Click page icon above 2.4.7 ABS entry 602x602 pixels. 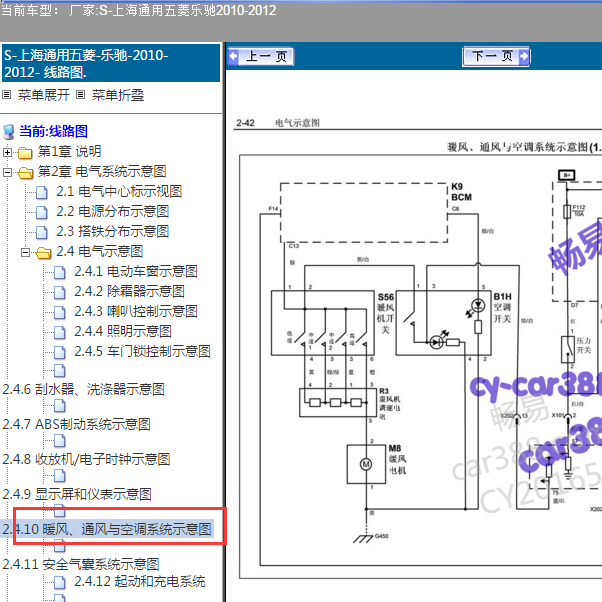pyautogui.click(x=60, y=406)
